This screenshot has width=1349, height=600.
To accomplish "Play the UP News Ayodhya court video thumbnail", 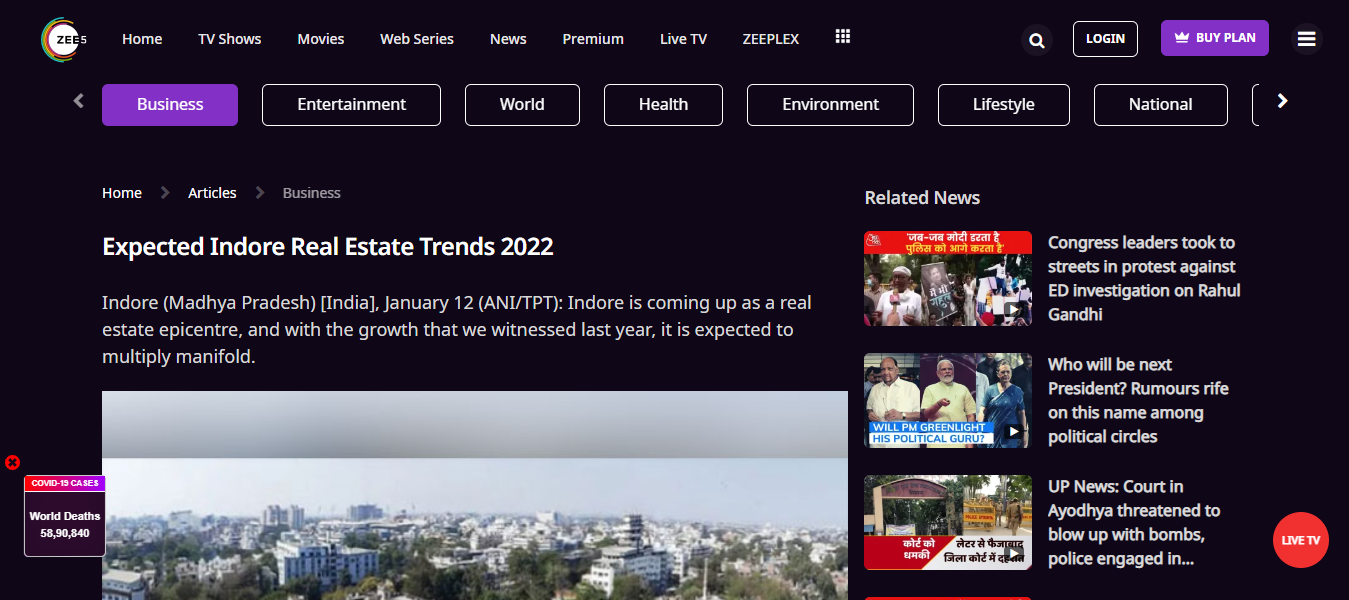I will coord(947,522).
